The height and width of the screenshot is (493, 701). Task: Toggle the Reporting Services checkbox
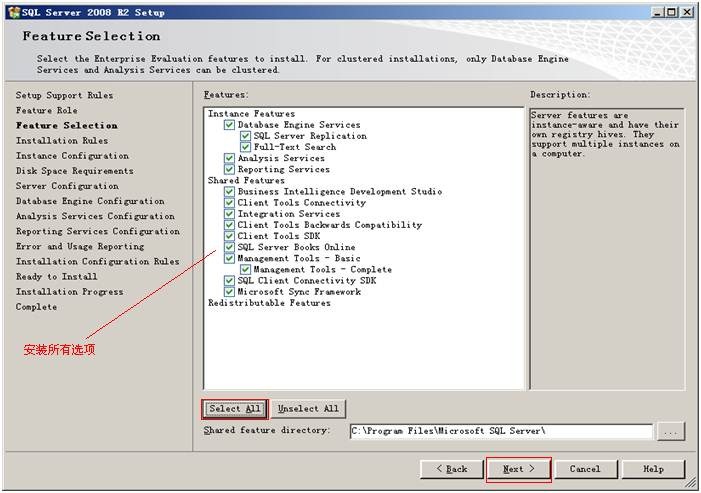click(x=230, y=170)
